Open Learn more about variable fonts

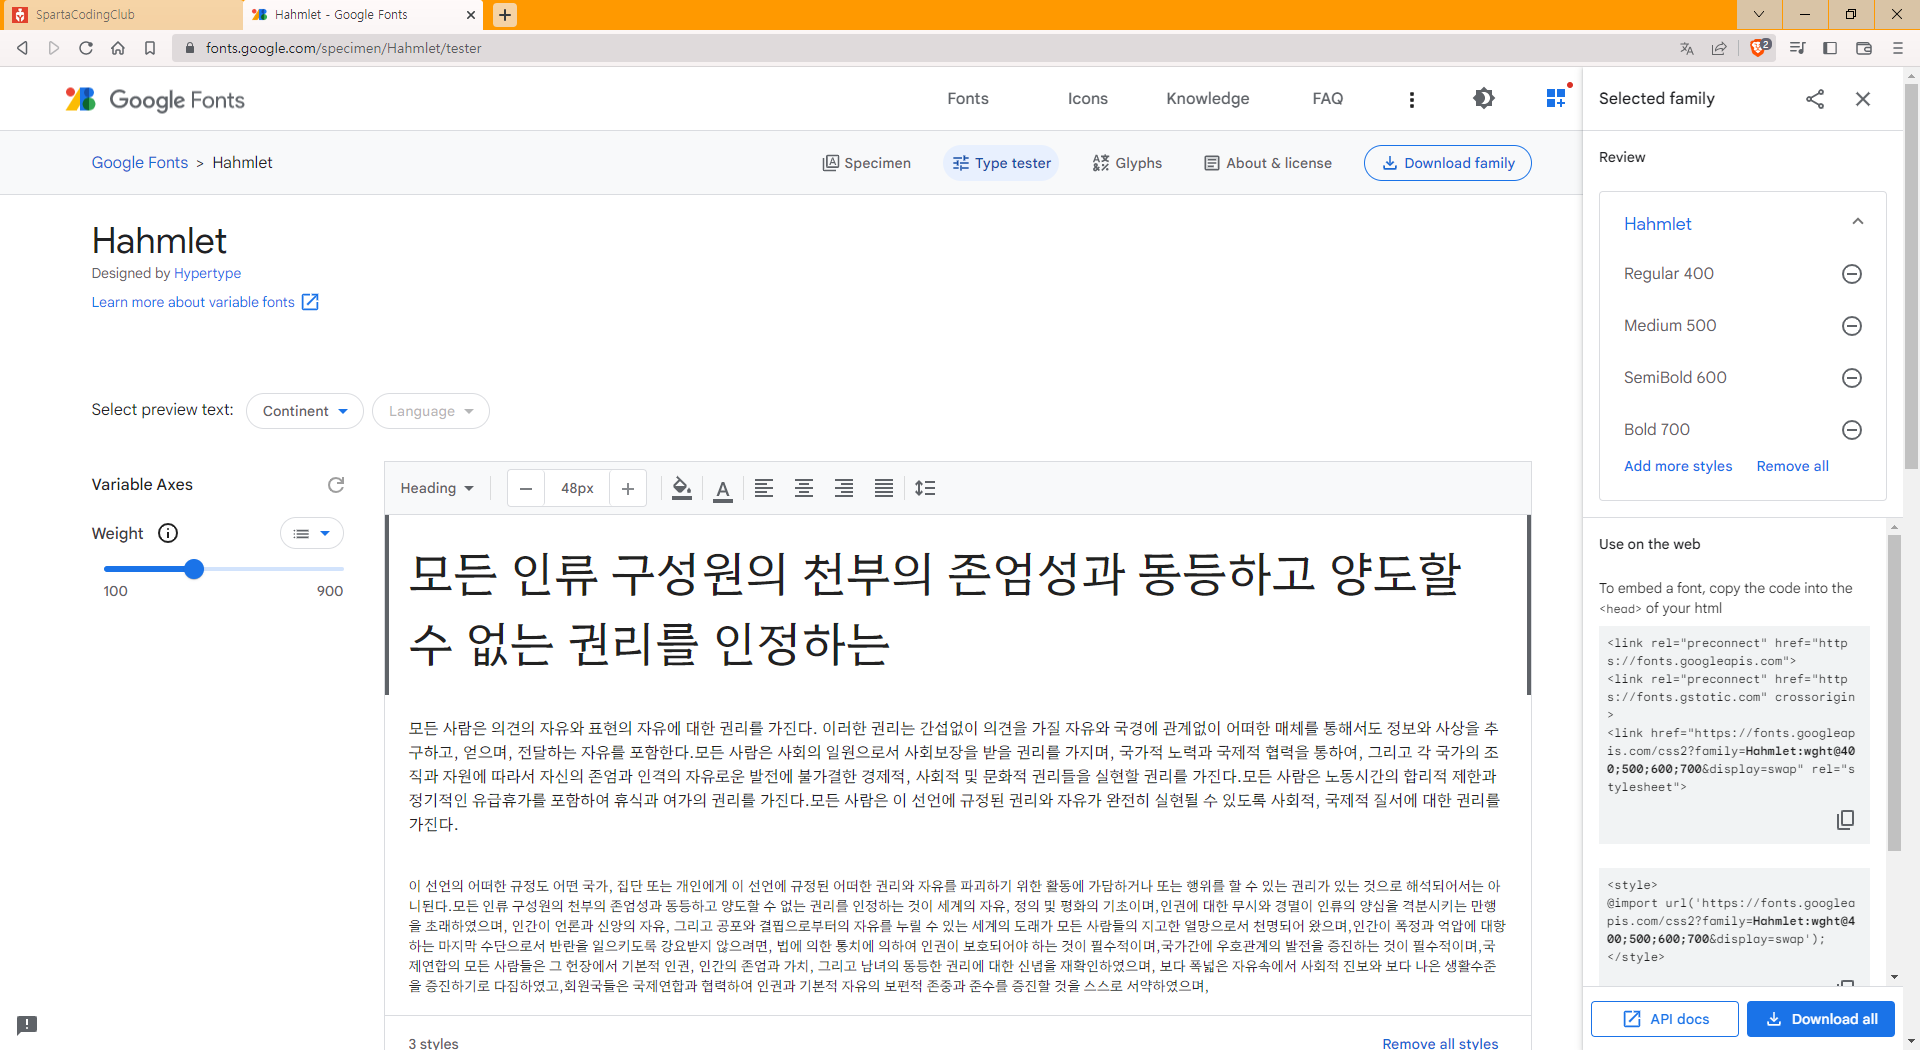(x=205, y=302)
